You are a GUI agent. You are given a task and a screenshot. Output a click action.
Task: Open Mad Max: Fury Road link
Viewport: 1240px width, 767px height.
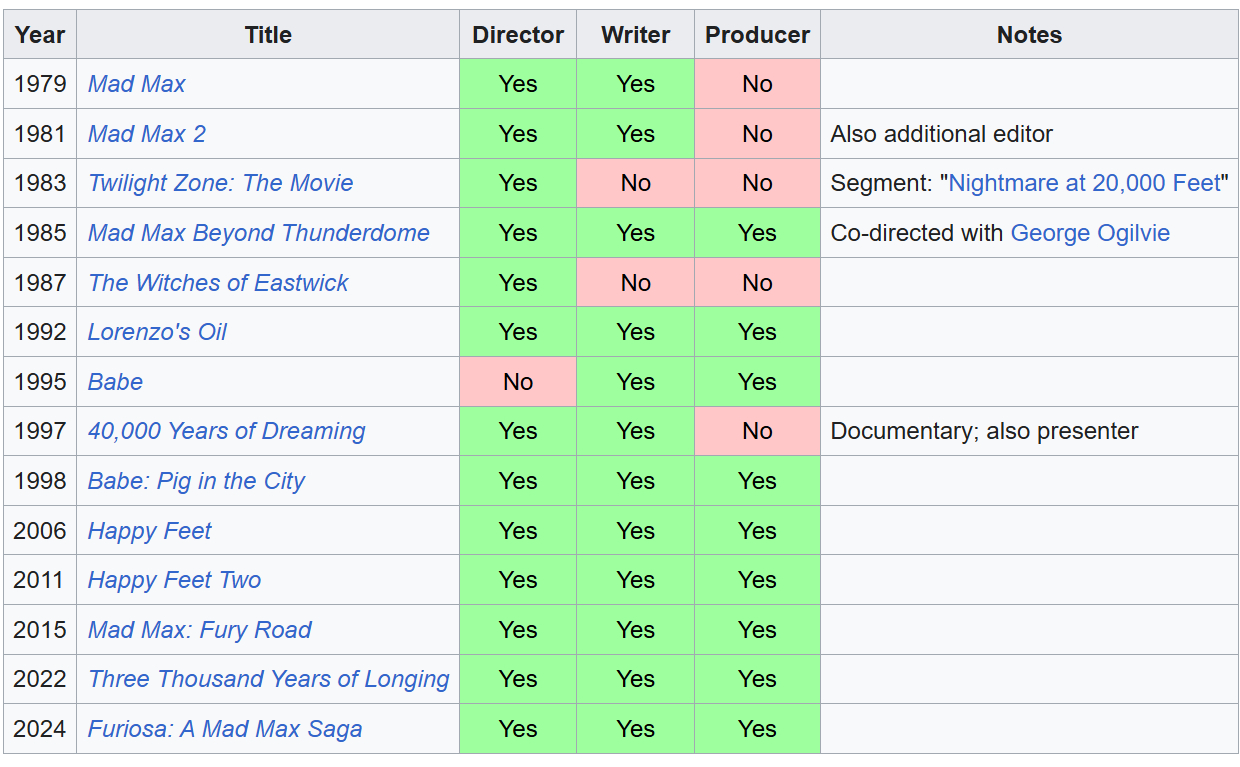coord(199,630)
